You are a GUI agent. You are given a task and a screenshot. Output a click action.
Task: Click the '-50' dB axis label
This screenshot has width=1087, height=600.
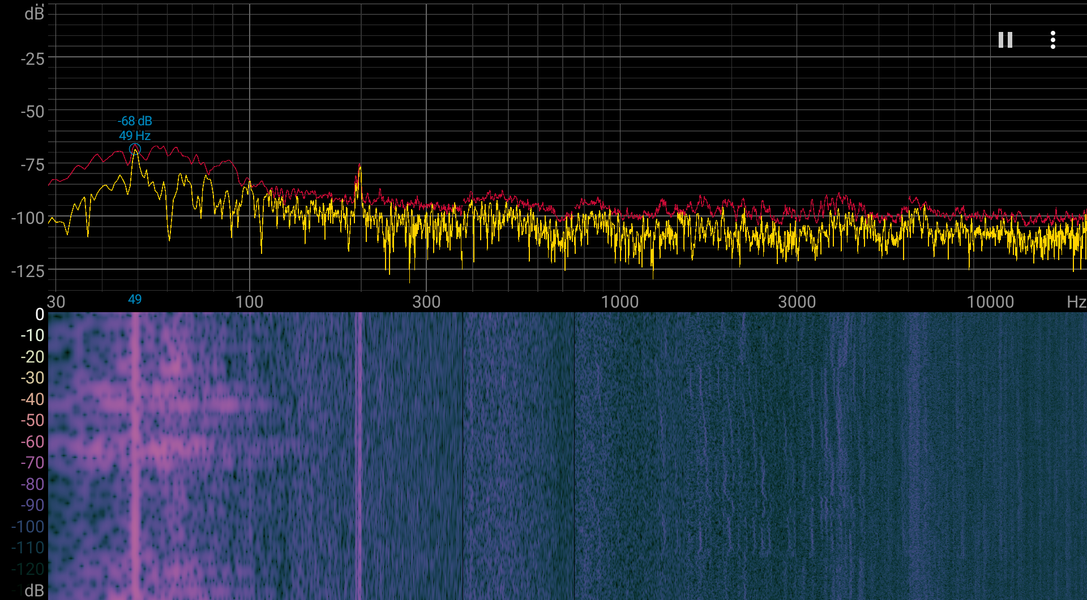(x=32, y=112)
